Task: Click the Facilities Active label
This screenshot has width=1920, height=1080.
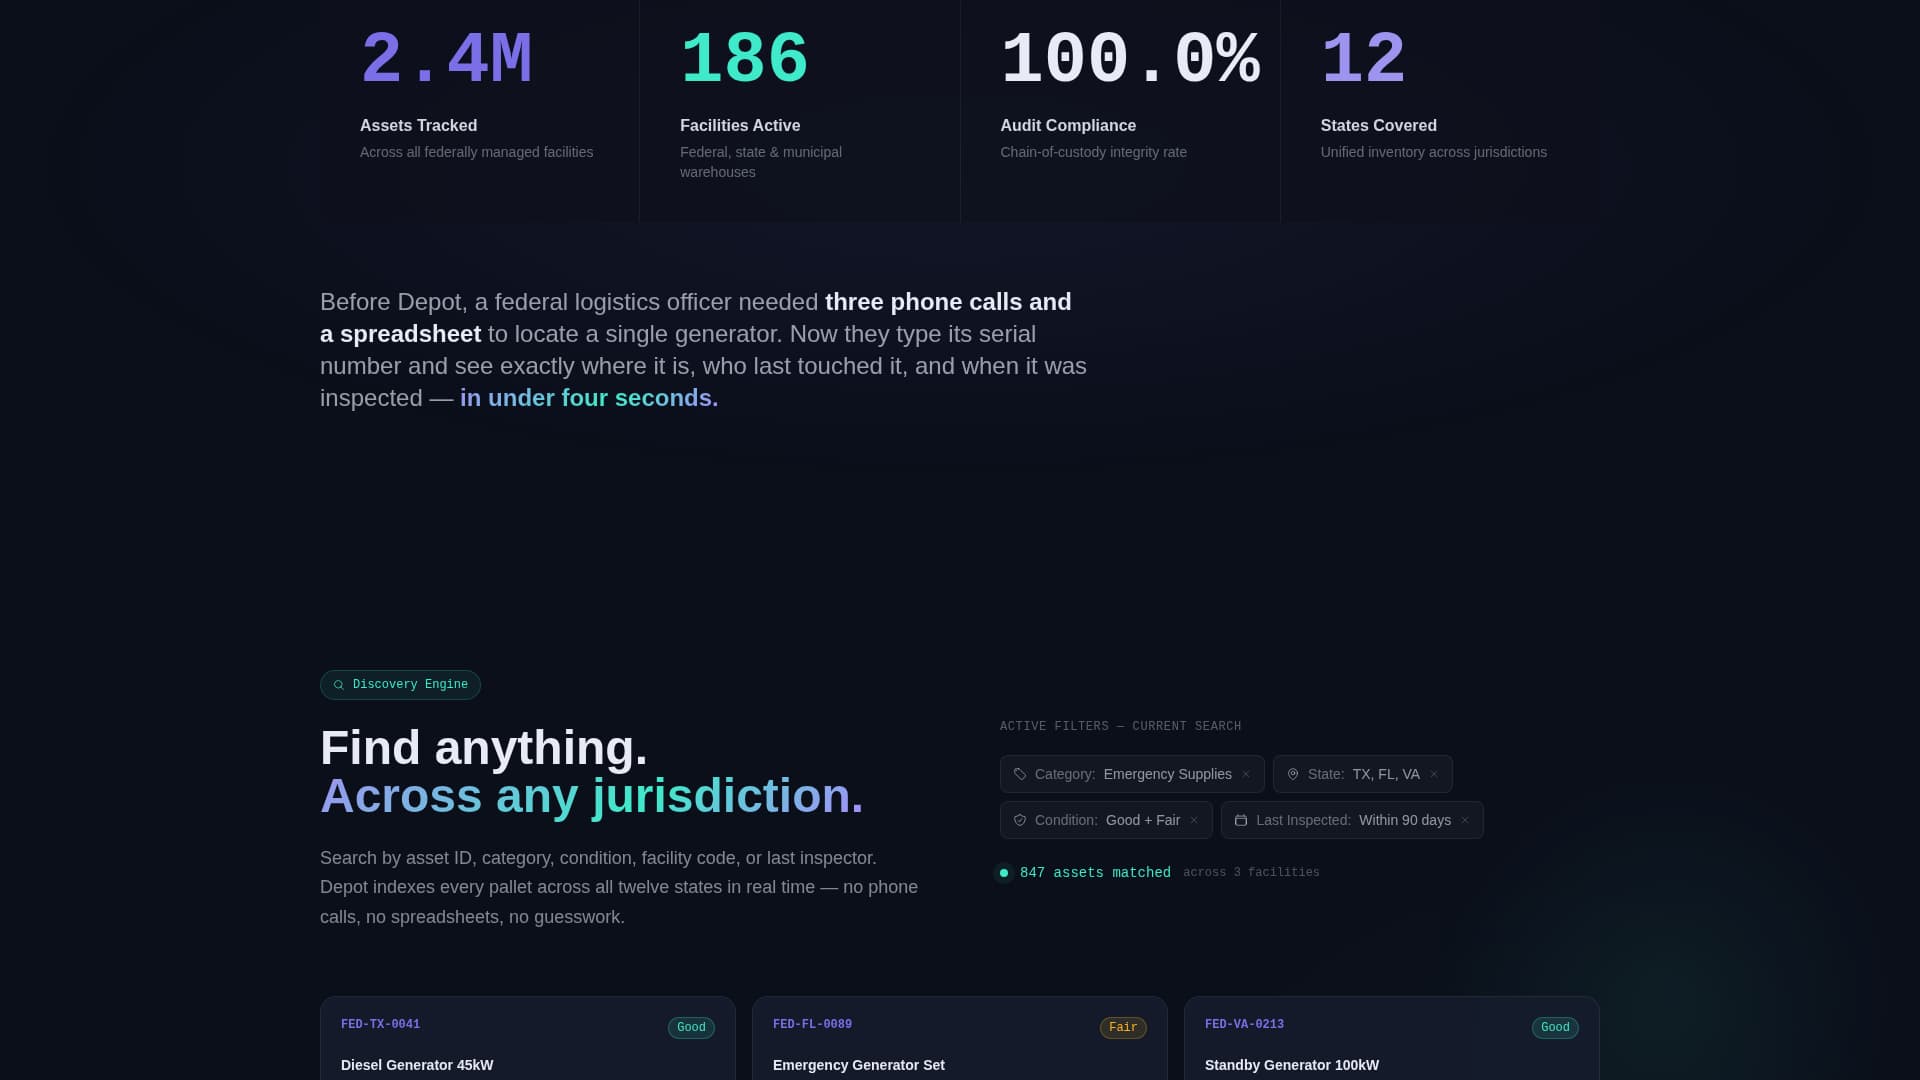Action: coord(740,126)
